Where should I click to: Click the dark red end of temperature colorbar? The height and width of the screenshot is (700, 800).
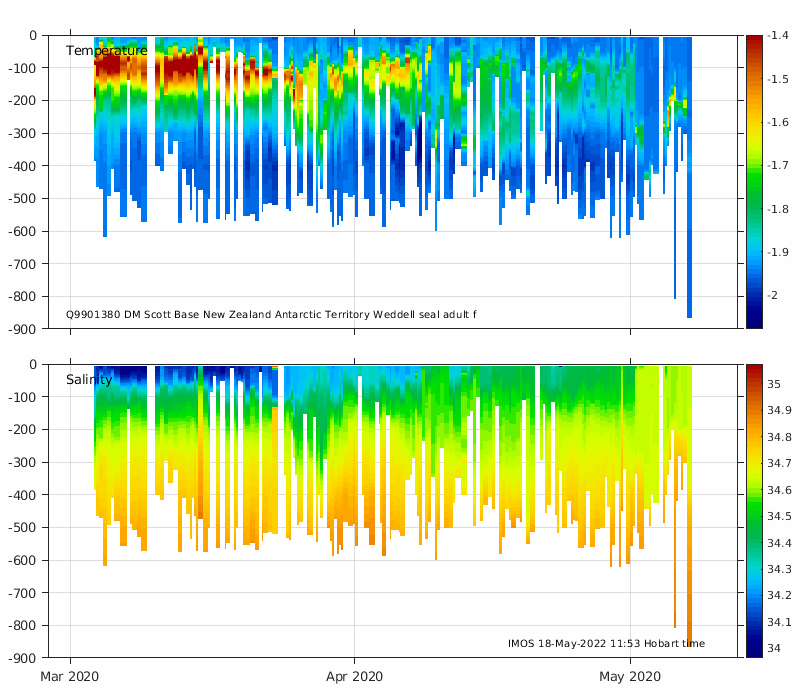pyautogui.click(x=754, y=42)
